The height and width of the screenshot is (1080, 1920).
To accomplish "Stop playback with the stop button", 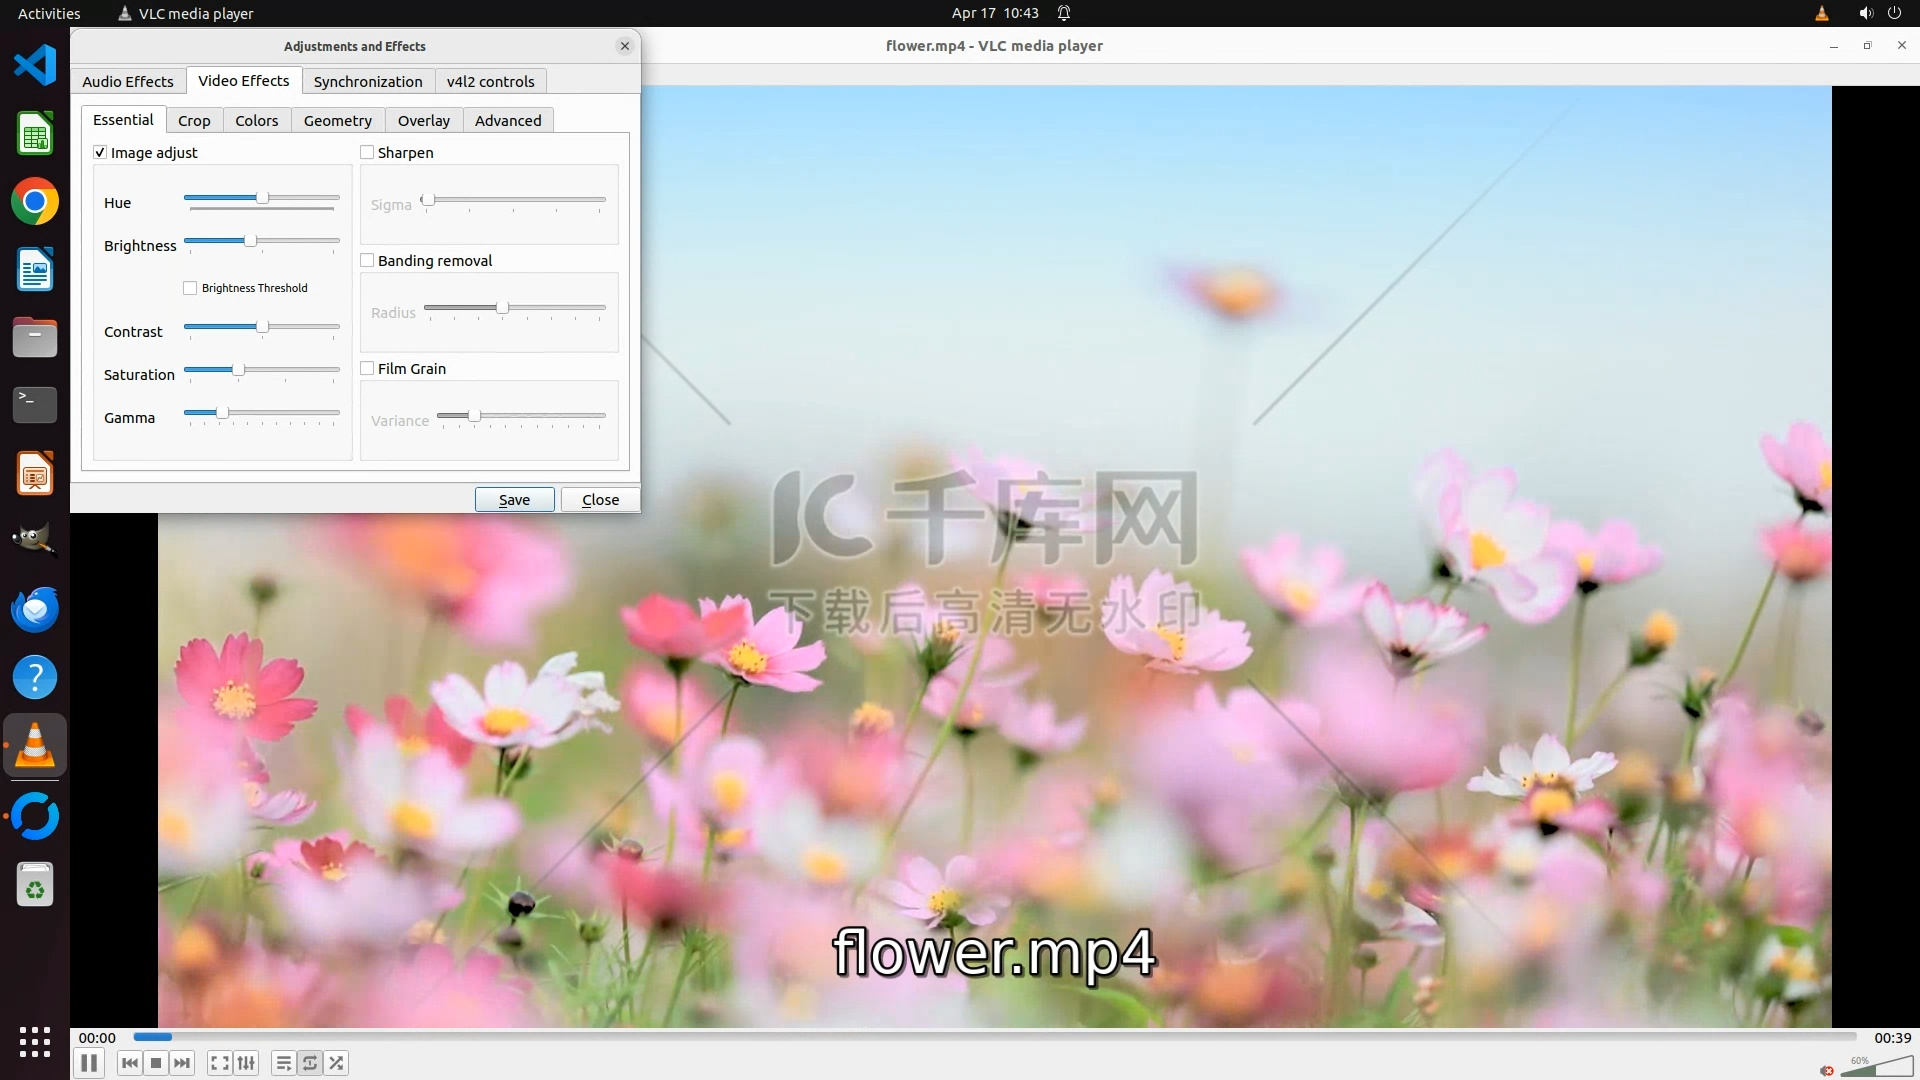I will tap(156, 1063).
